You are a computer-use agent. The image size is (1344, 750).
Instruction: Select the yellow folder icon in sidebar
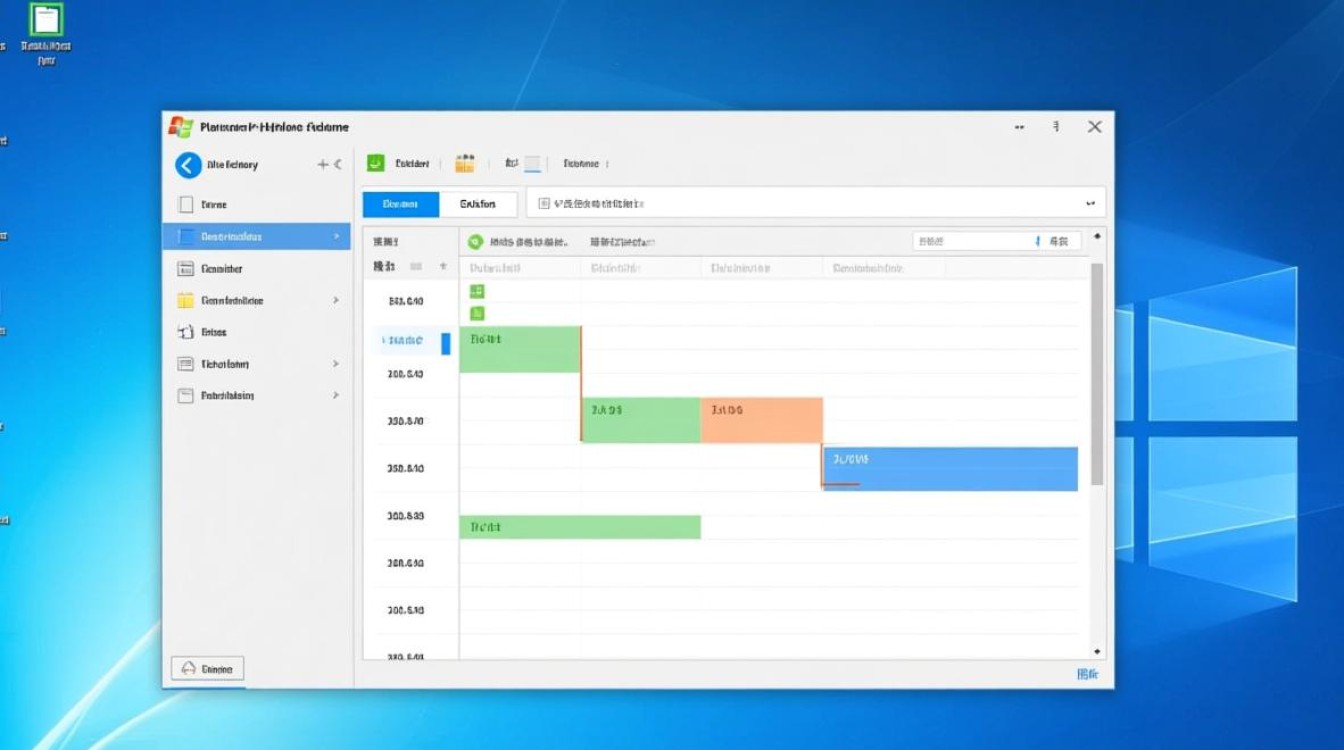pos(184,300)
